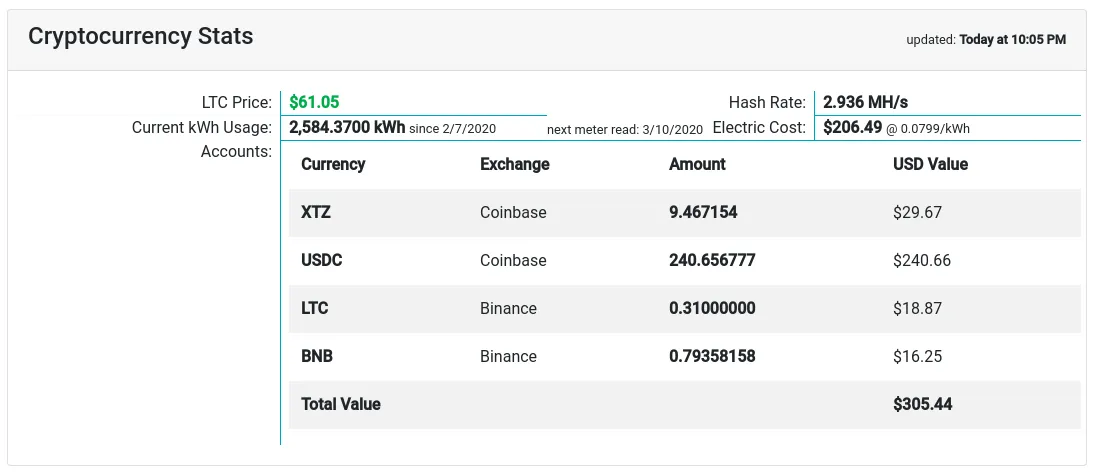Select the XTZ currency cell

[316, 212]
